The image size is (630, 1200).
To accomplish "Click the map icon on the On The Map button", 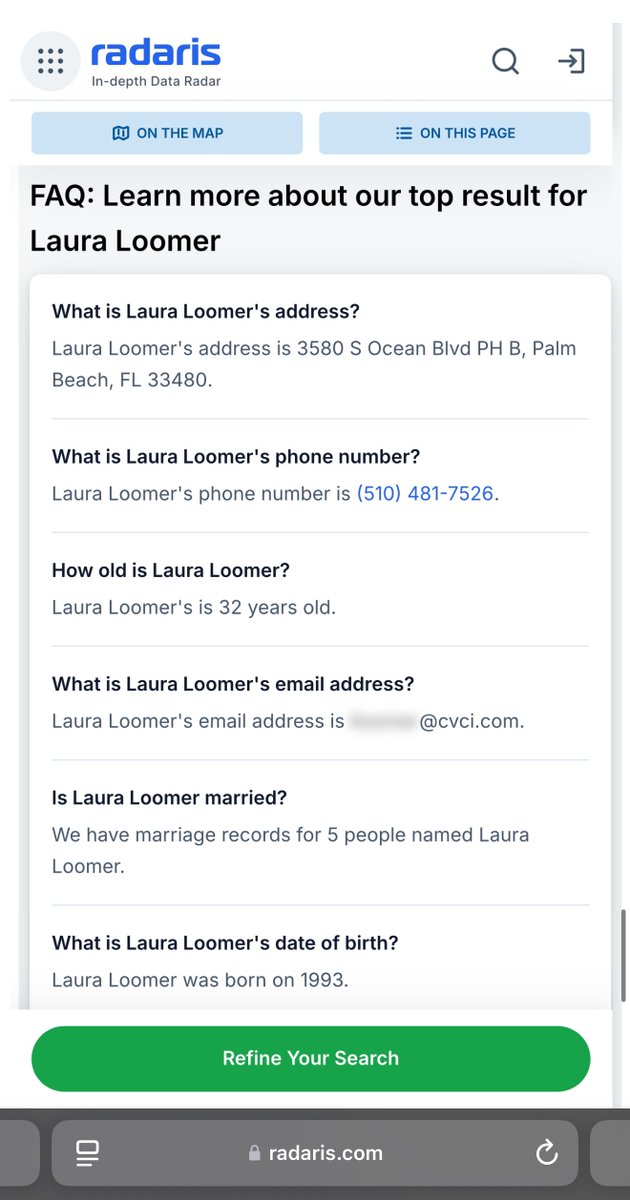I will click(x=121, y=133).
